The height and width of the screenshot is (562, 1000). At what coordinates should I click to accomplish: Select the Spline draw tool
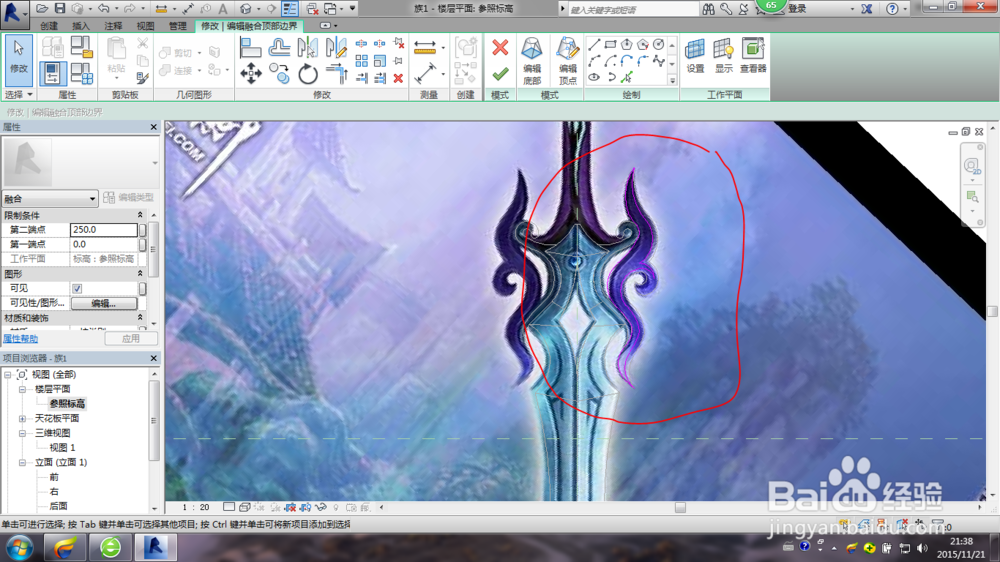(x=659, y=61)
